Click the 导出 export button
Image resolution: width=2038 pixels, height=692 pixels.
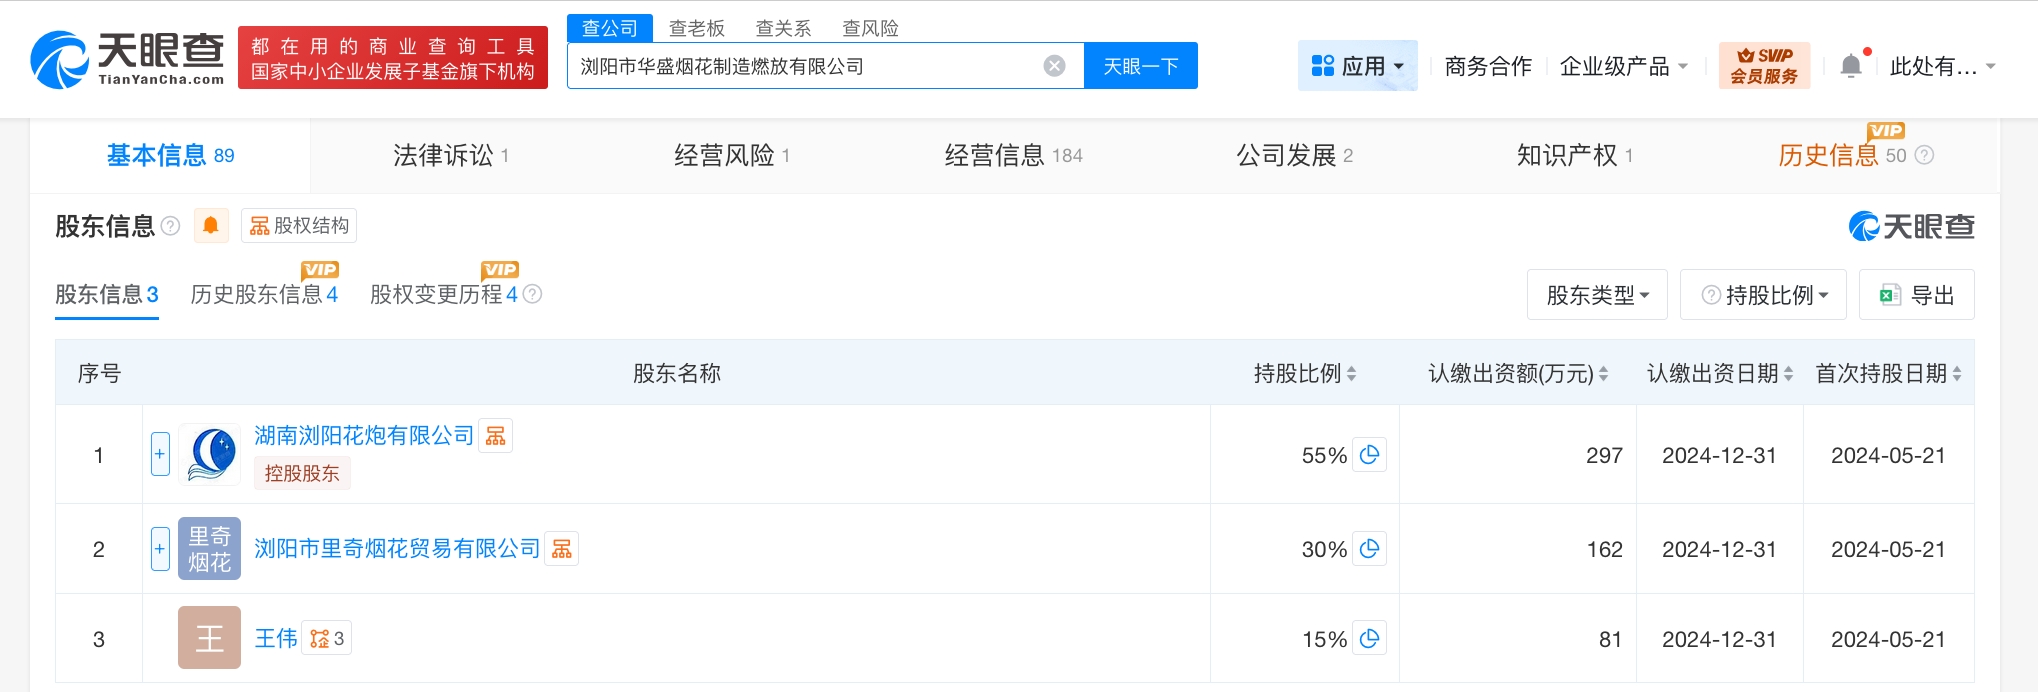tap(1916, 295)
